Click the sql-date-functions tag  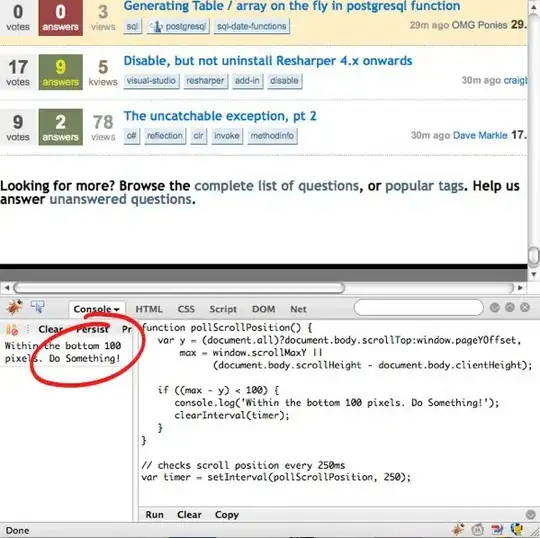click(x=252, y=26)
